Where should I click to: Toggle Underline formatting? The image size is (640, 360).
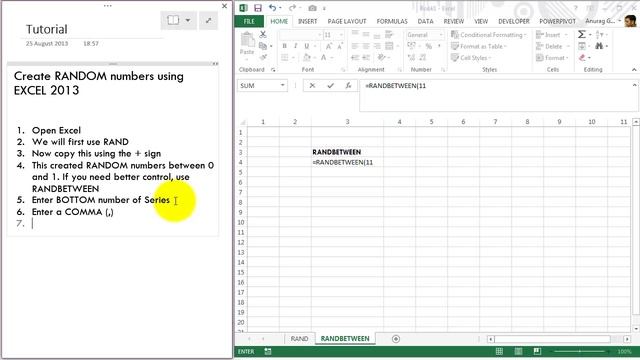(307, 46)
